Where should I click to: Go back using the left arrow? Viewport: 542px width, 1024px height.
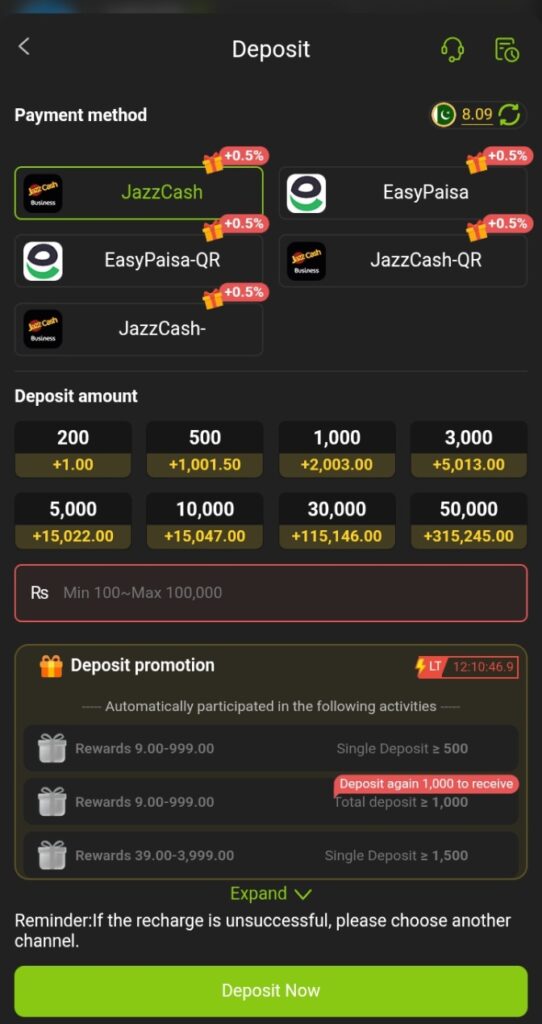24,47
